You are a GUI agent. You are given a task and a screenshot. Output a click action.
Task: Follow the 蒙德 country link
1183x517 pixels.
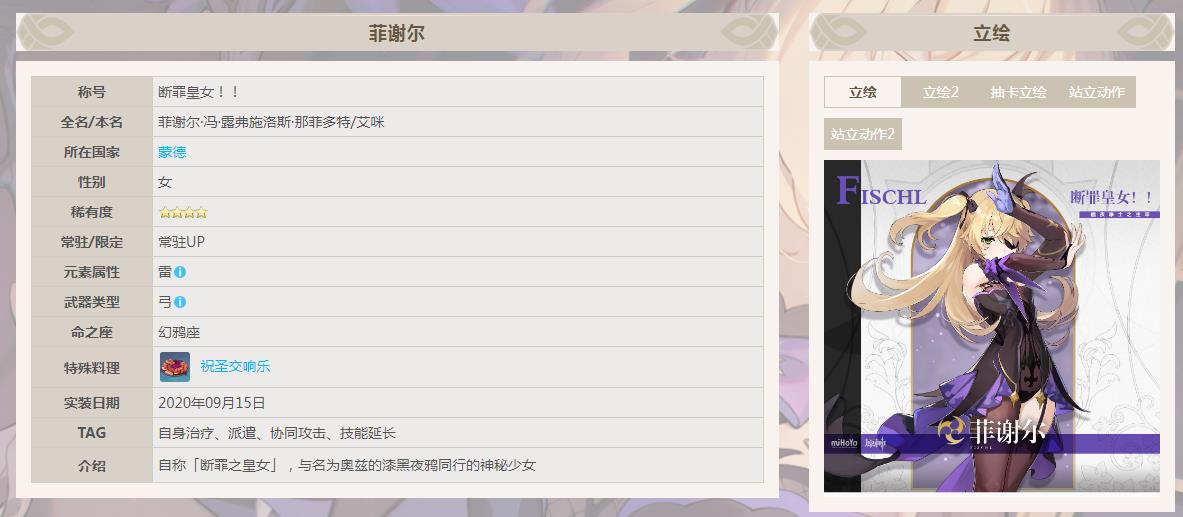[x=172, y=152]
